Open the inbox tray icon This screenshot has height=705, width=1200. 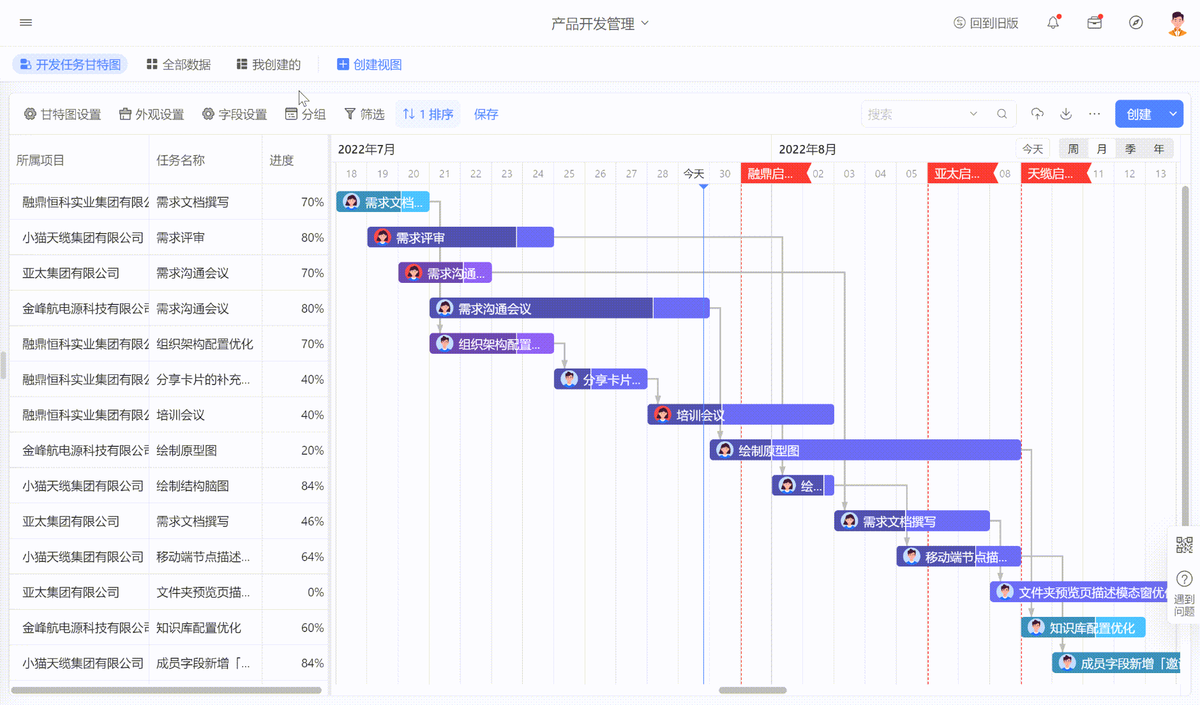(x=1095, y=23)
